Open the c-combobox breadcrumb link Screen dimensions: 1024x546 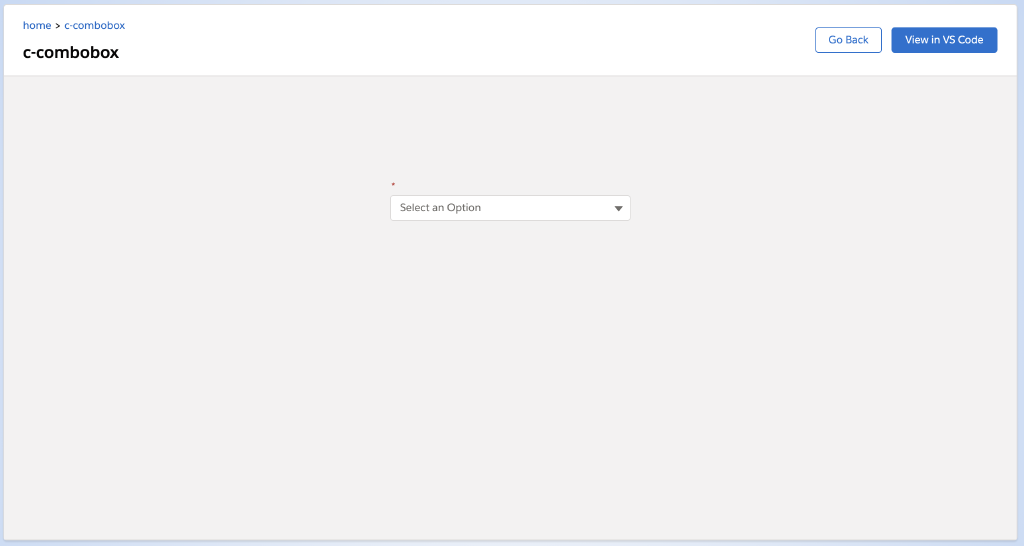[95, 26]
